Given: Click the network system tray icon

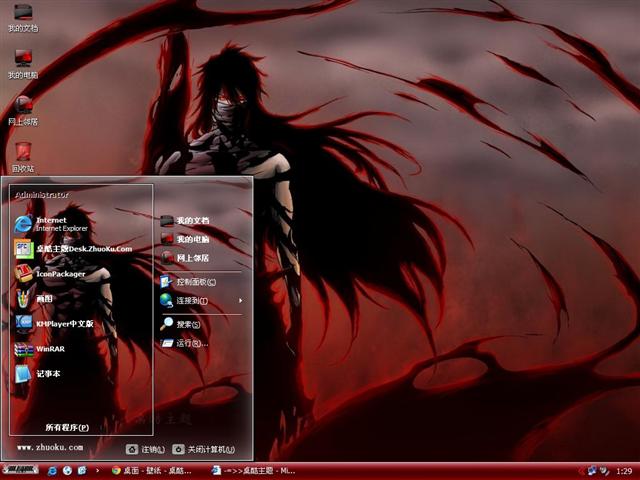Looking at the screenshot, I should (591, 471).
